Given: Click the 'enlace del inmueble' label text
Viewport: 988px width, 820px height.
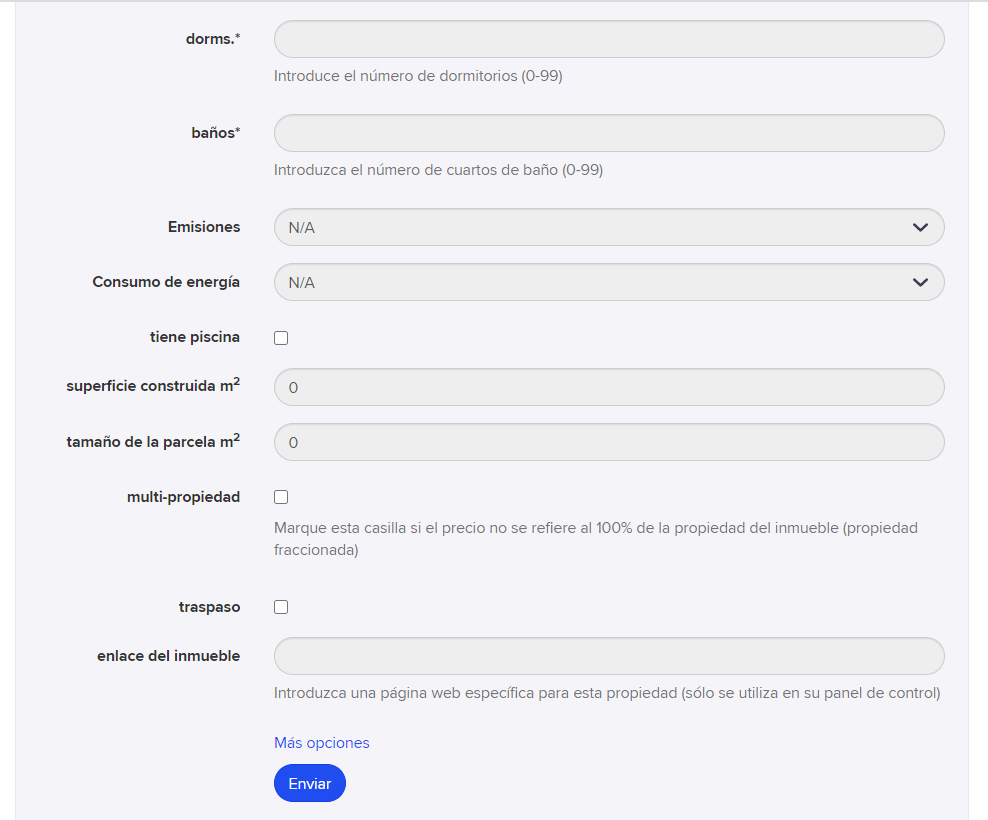Looking at the screenshot, I should coord(169,656).
